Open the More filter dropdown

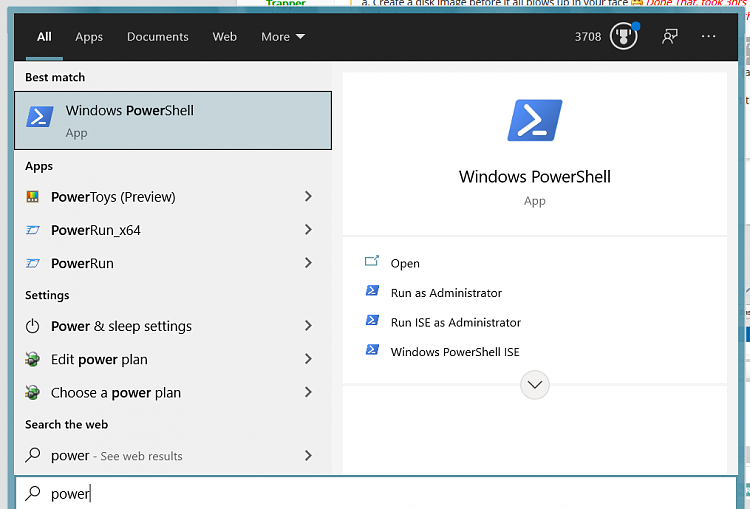click(x=283, y=37)
